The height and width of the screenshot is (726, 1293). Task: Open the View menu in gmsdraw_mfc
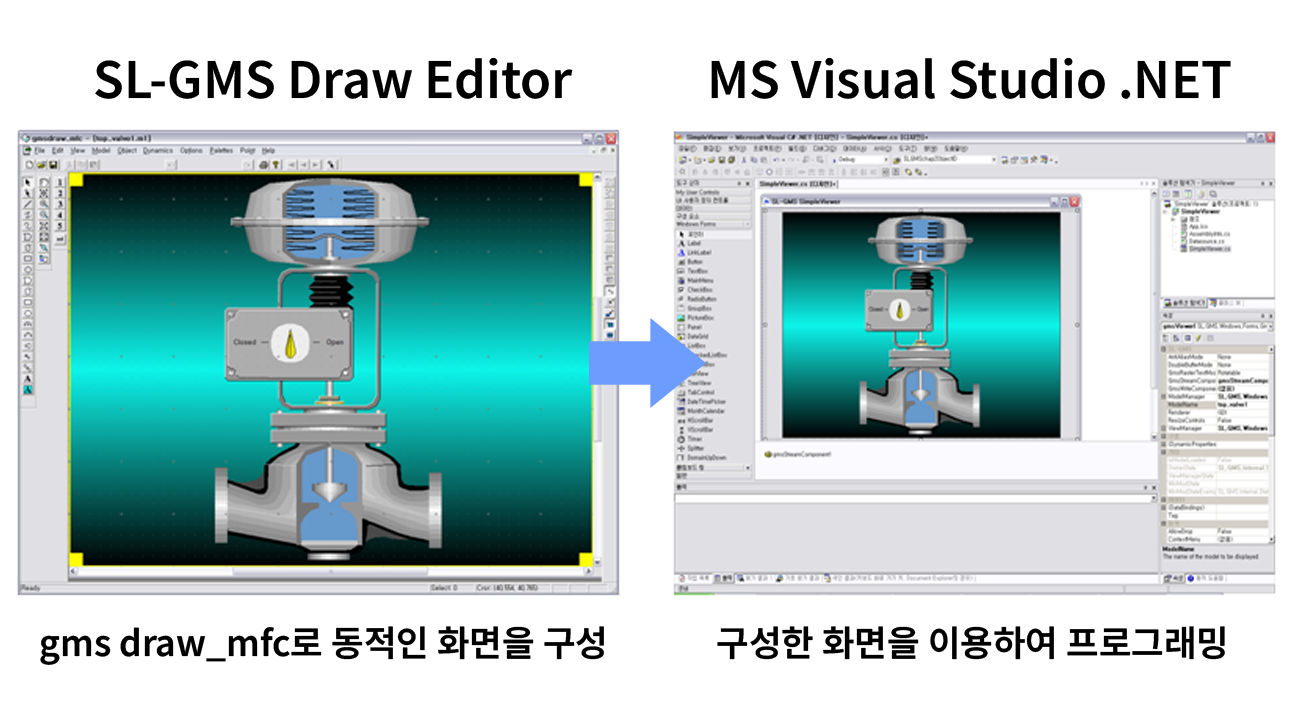point(77,150)
